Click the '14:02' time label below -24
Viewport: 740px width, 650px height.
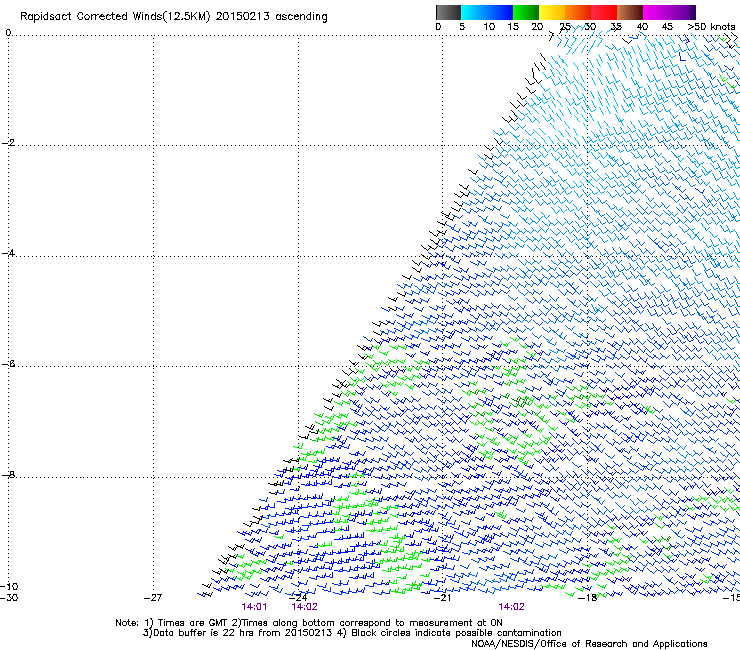point(304,607)
